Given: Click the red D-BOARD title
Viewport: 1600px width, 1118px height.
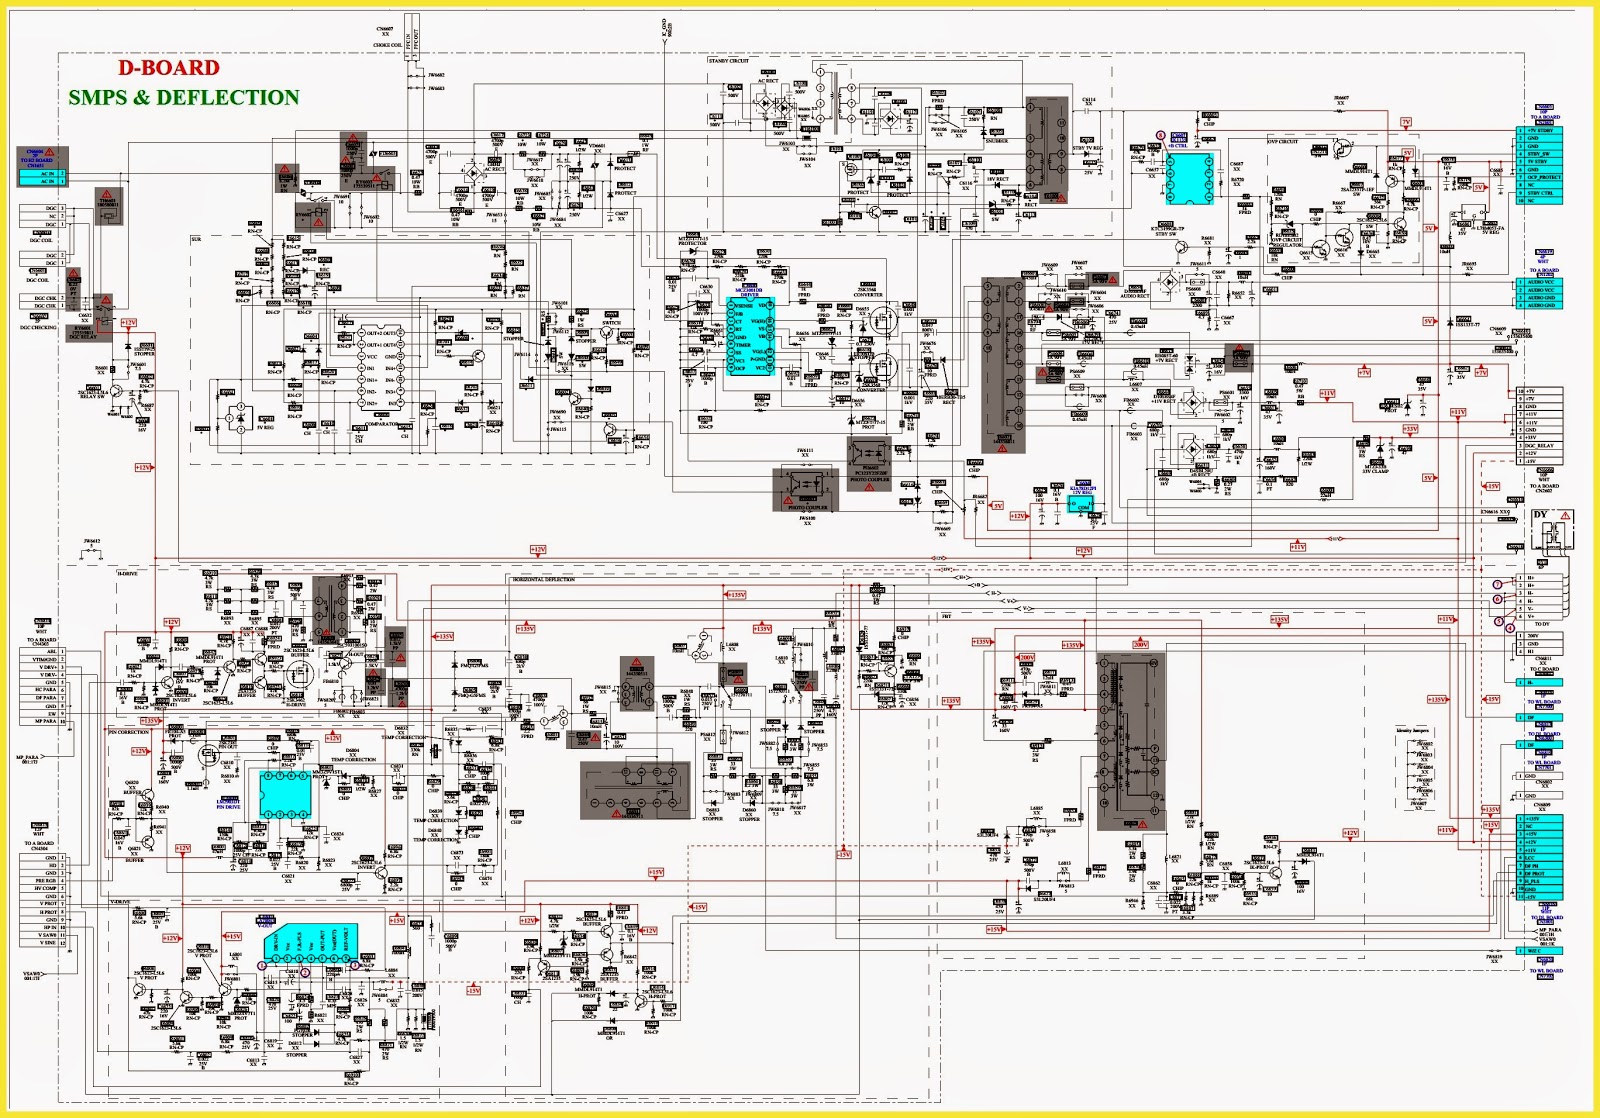Looking at the screenshot, I should 169,68.
